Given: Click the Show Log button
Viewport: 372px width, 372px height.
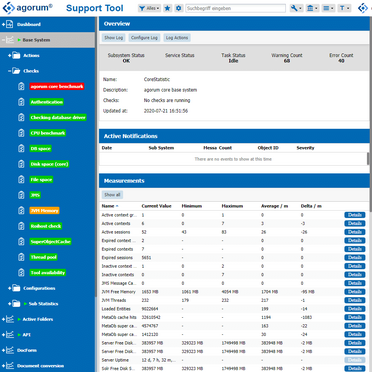Looking at the screenshot, I should 114,38.
